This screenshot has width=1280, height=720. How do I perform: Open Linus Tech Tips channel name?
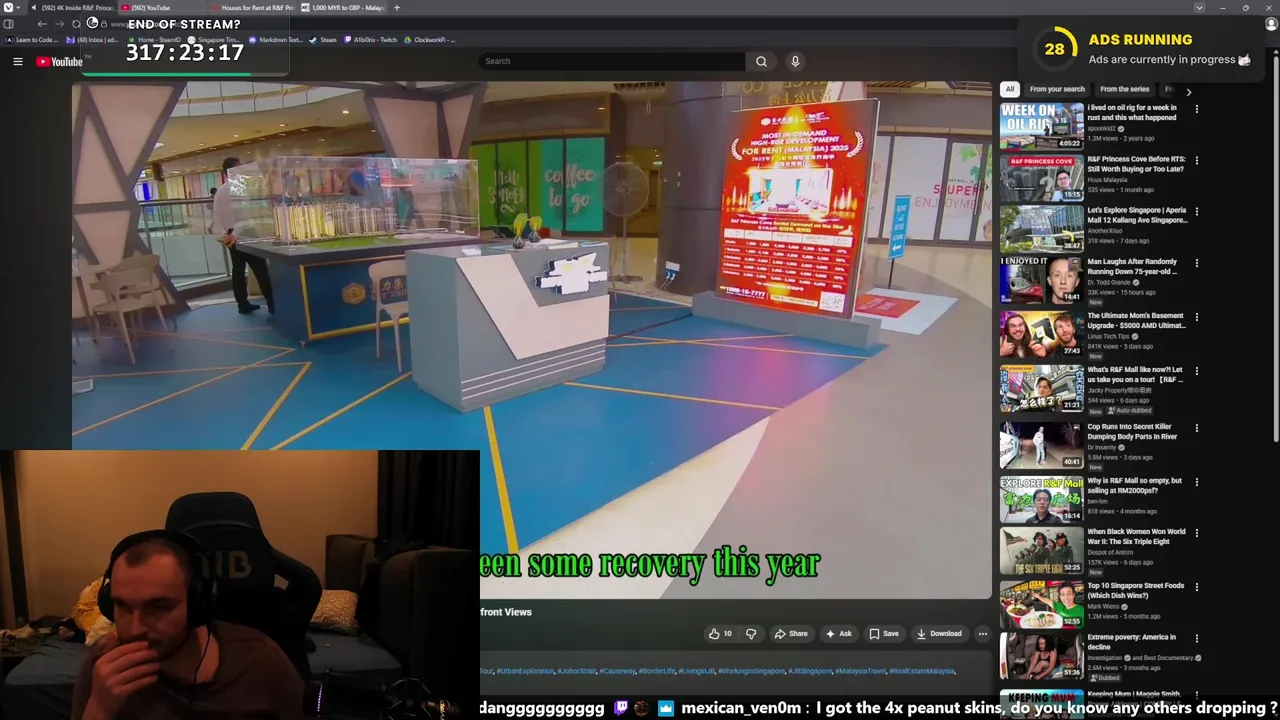[1110, 336]
